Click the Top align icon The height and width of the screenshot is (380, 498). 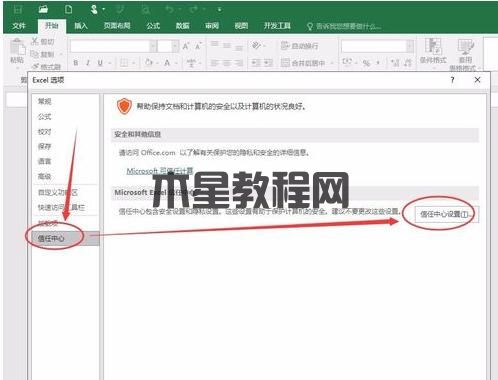(215, 45)
